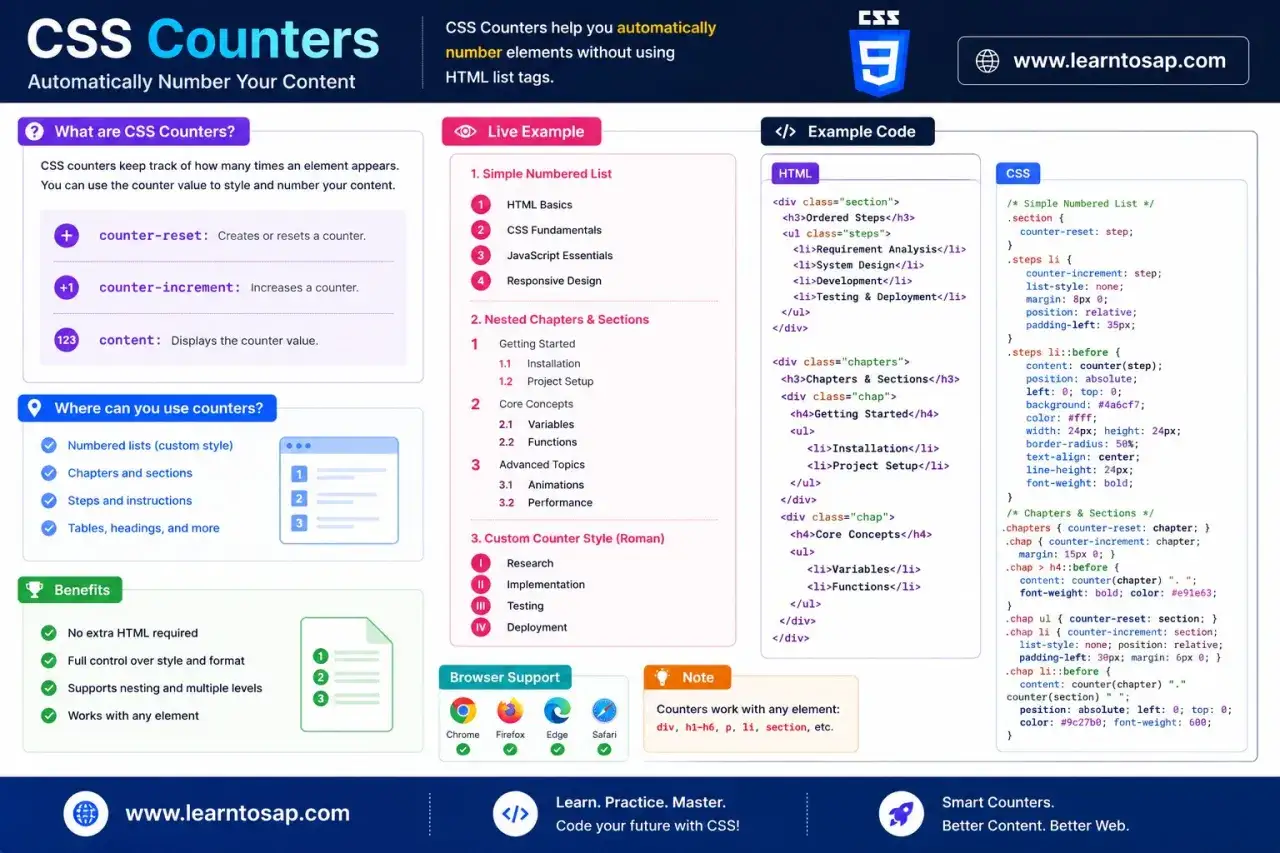
Task: Click the Edge browser icon
Action: (x=557, y=711)
